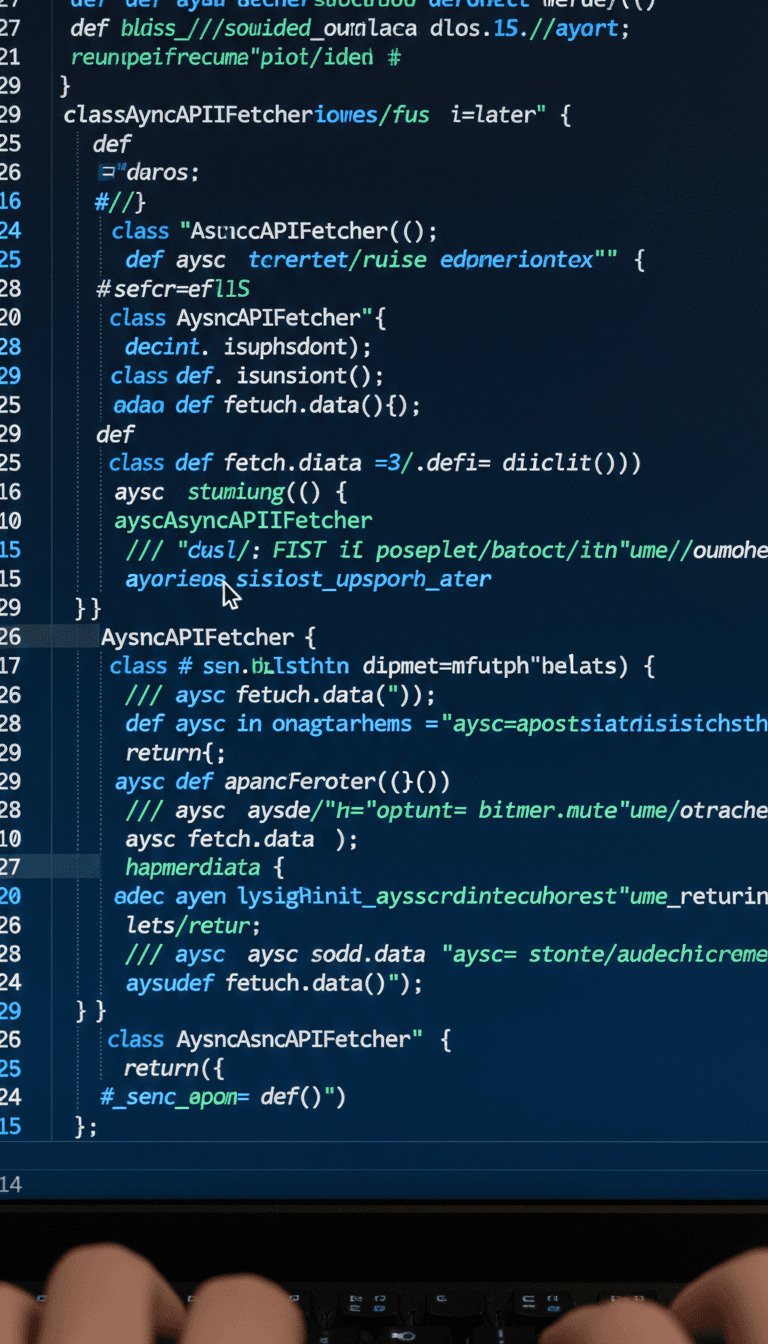Click the 'ayorieos_sisiost_upsporh_ater' identifier
The width and height of the screenshot is (768, 1344).
[x=308, y=579]
